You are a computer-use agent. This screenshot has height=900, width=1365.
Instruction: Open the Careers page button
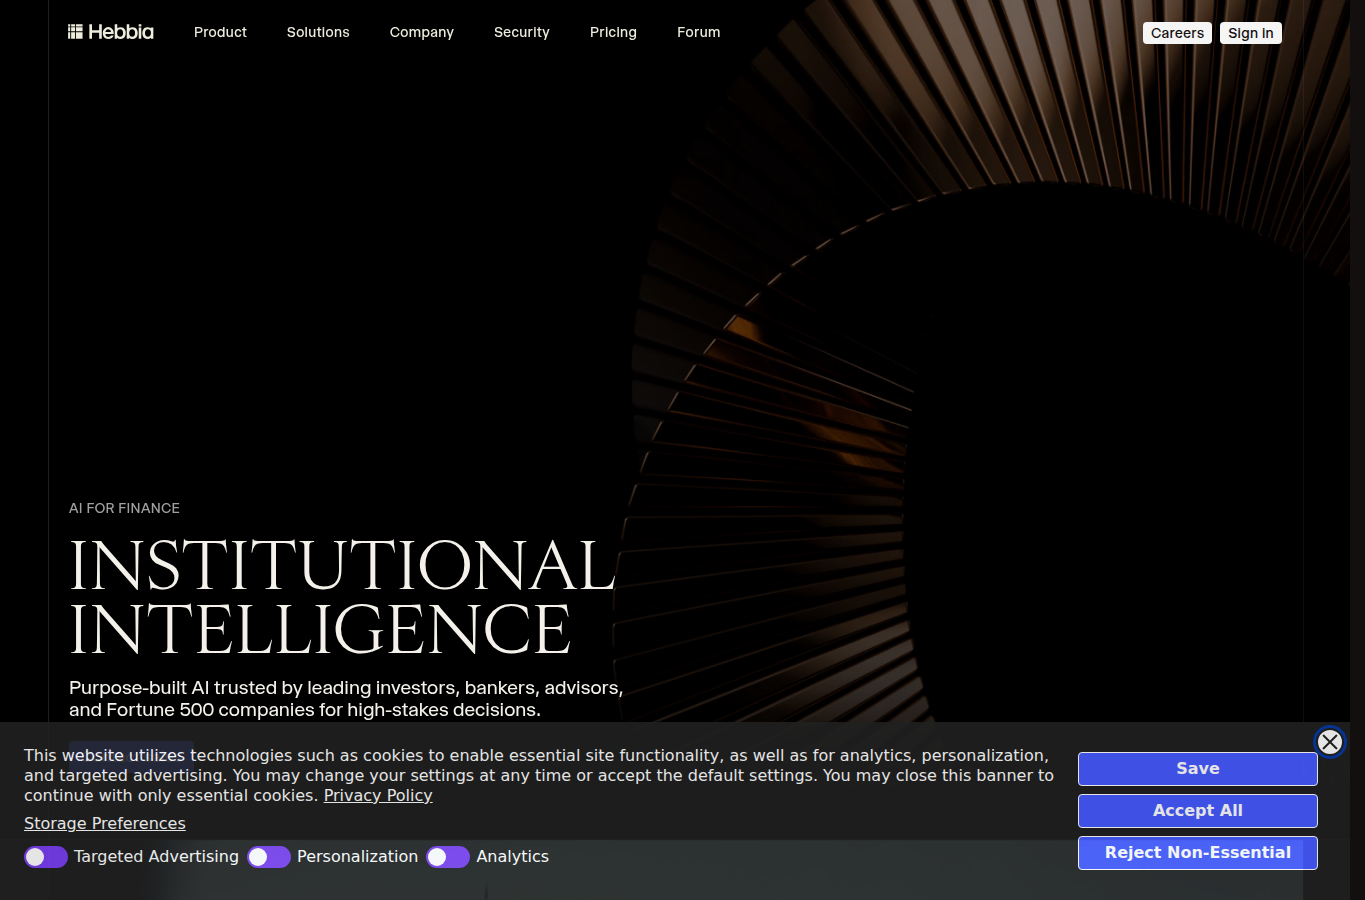1177,33
